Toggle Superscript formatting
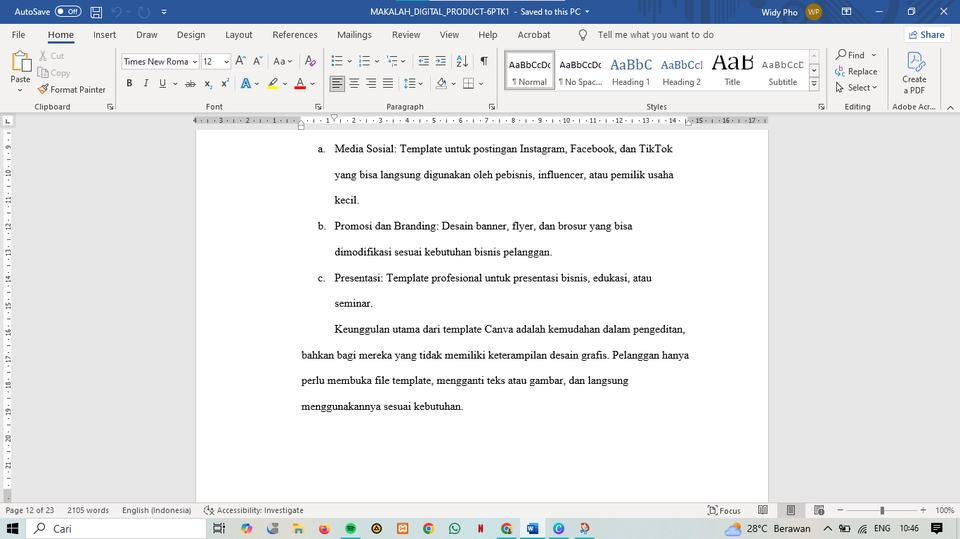960x539 pixels. 225,83
